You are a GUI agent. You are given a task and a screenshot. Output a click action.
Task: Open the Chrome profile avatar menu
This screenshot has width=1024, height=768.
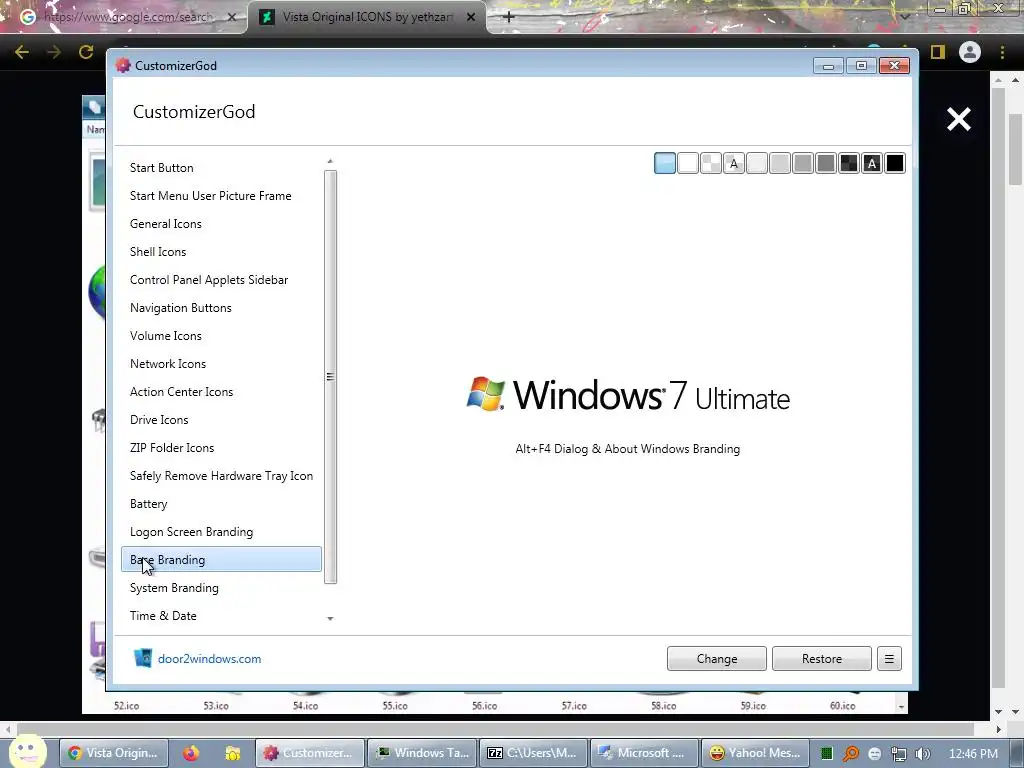(x=970, y=52)
